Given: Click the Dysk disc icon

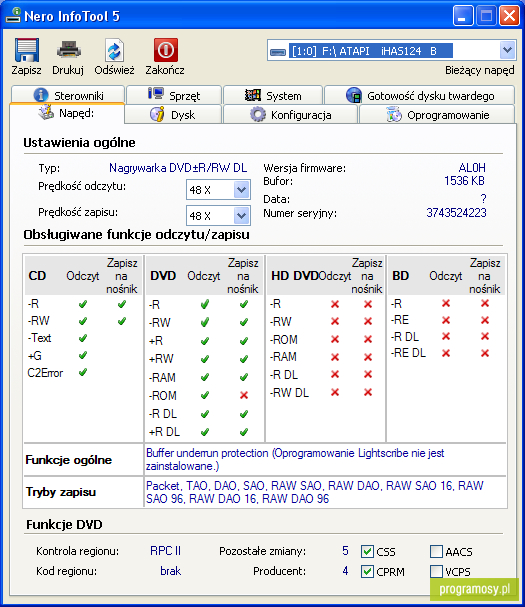Looking at the screenshot, I should [x=157, y=114].
